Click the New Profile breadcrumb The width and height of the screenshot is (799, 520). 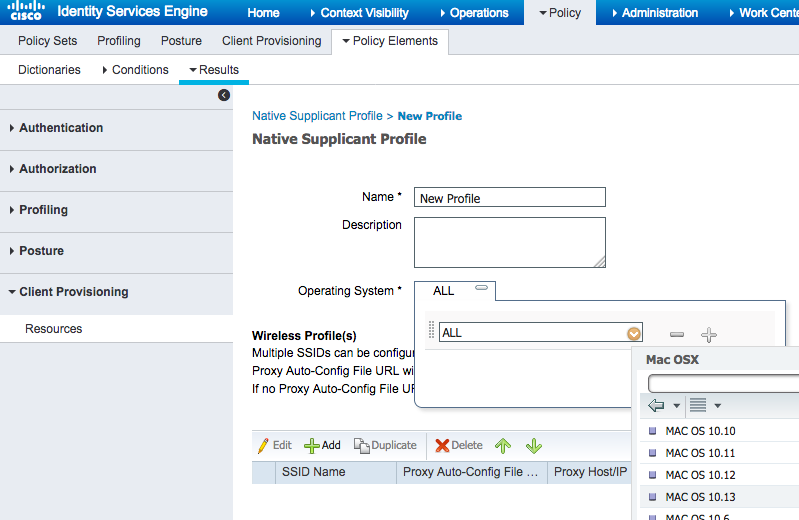tap(430, 116)
